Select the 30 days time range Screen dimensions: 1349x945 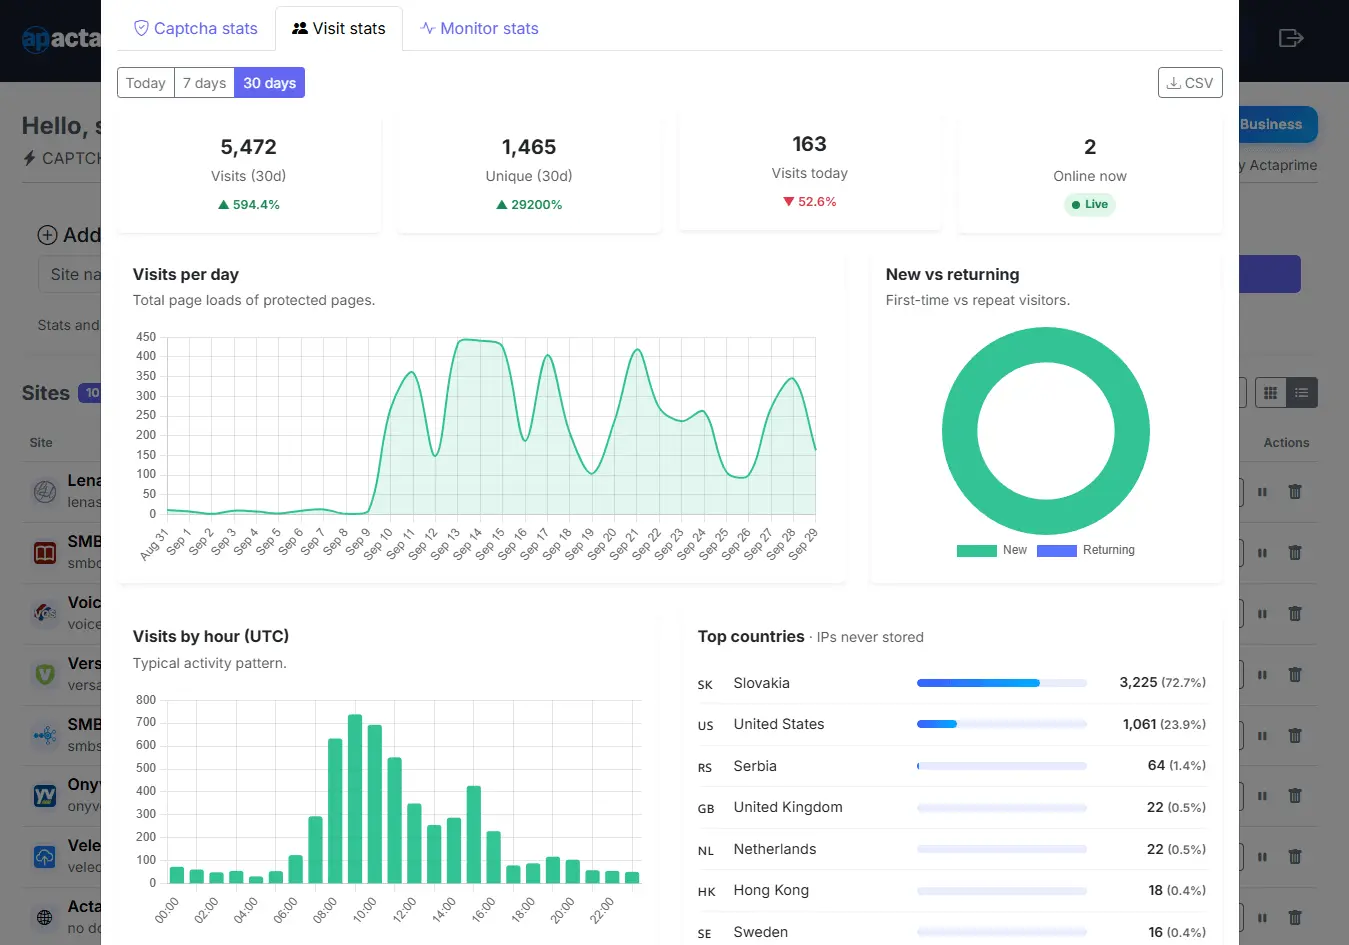[269, 83]
